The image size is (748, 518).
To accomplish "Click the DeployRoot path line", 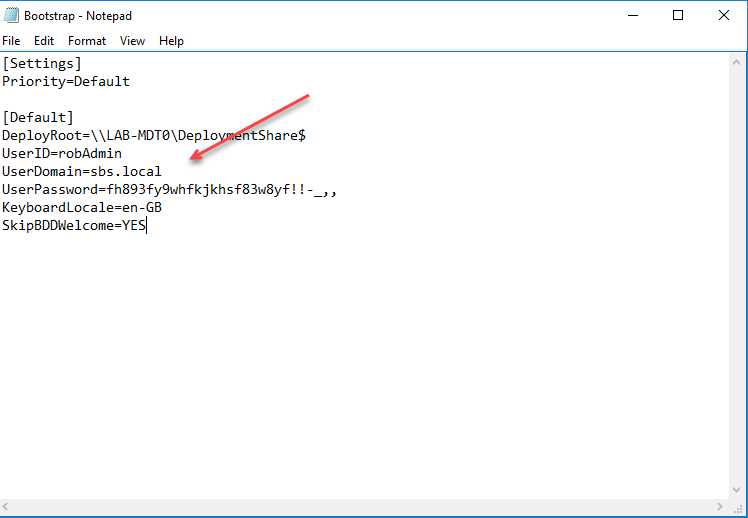I will [160, 136].
